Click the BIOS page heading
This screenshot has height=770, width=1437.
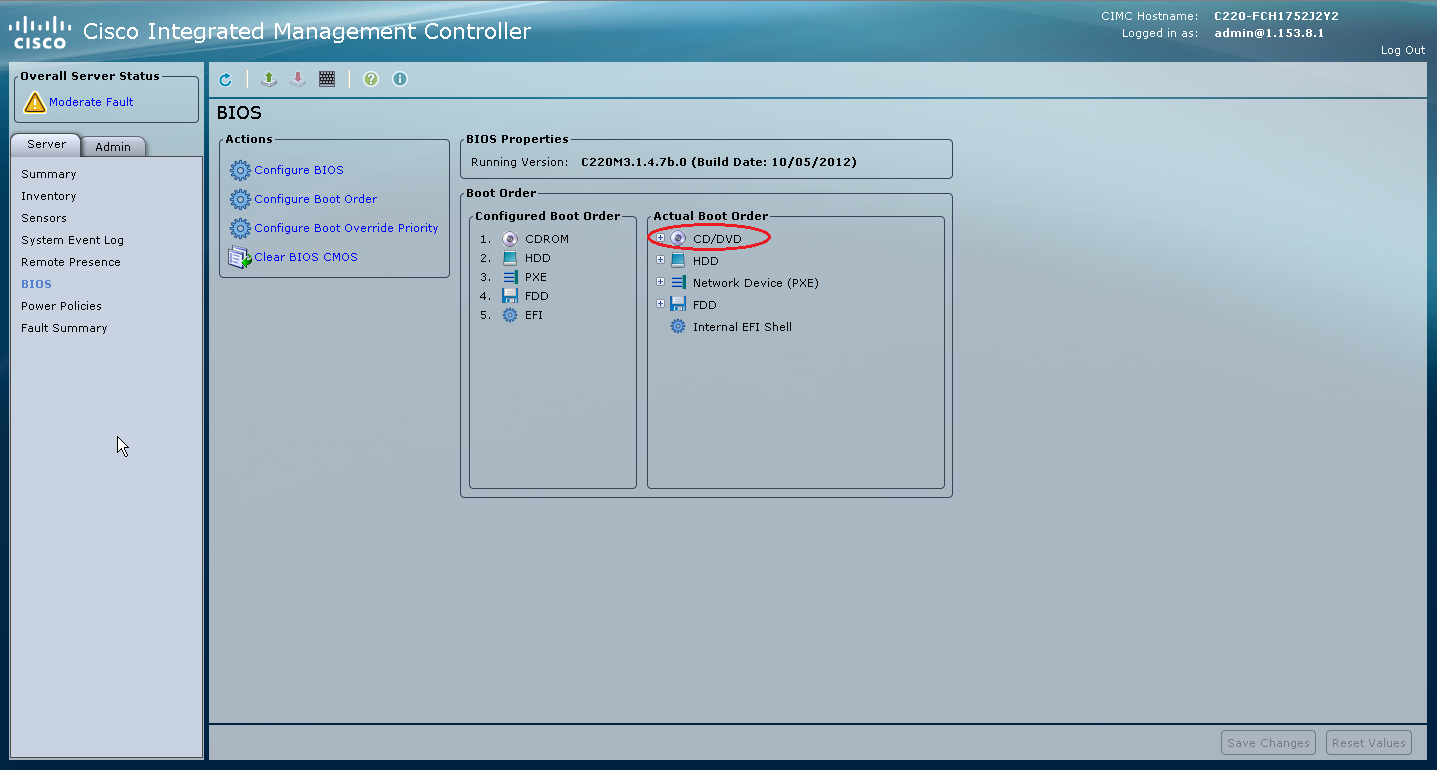point(239,113)
